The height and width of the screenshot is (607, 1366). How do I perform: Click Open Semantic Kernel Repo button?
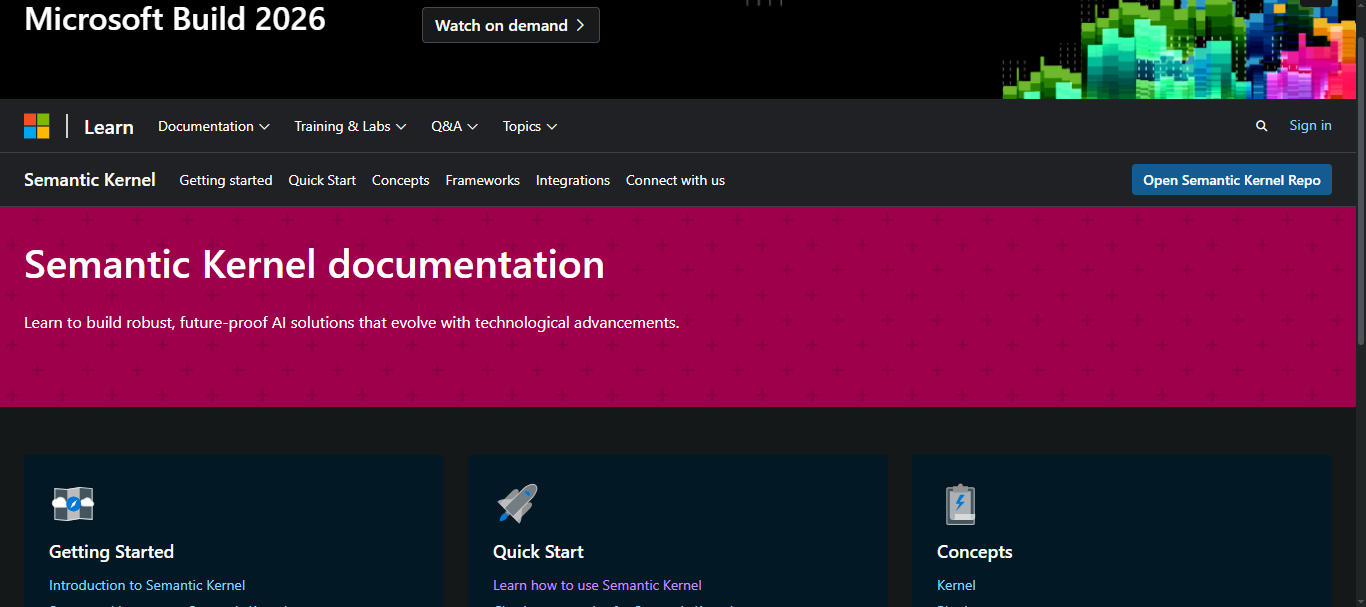point(1232,180)
